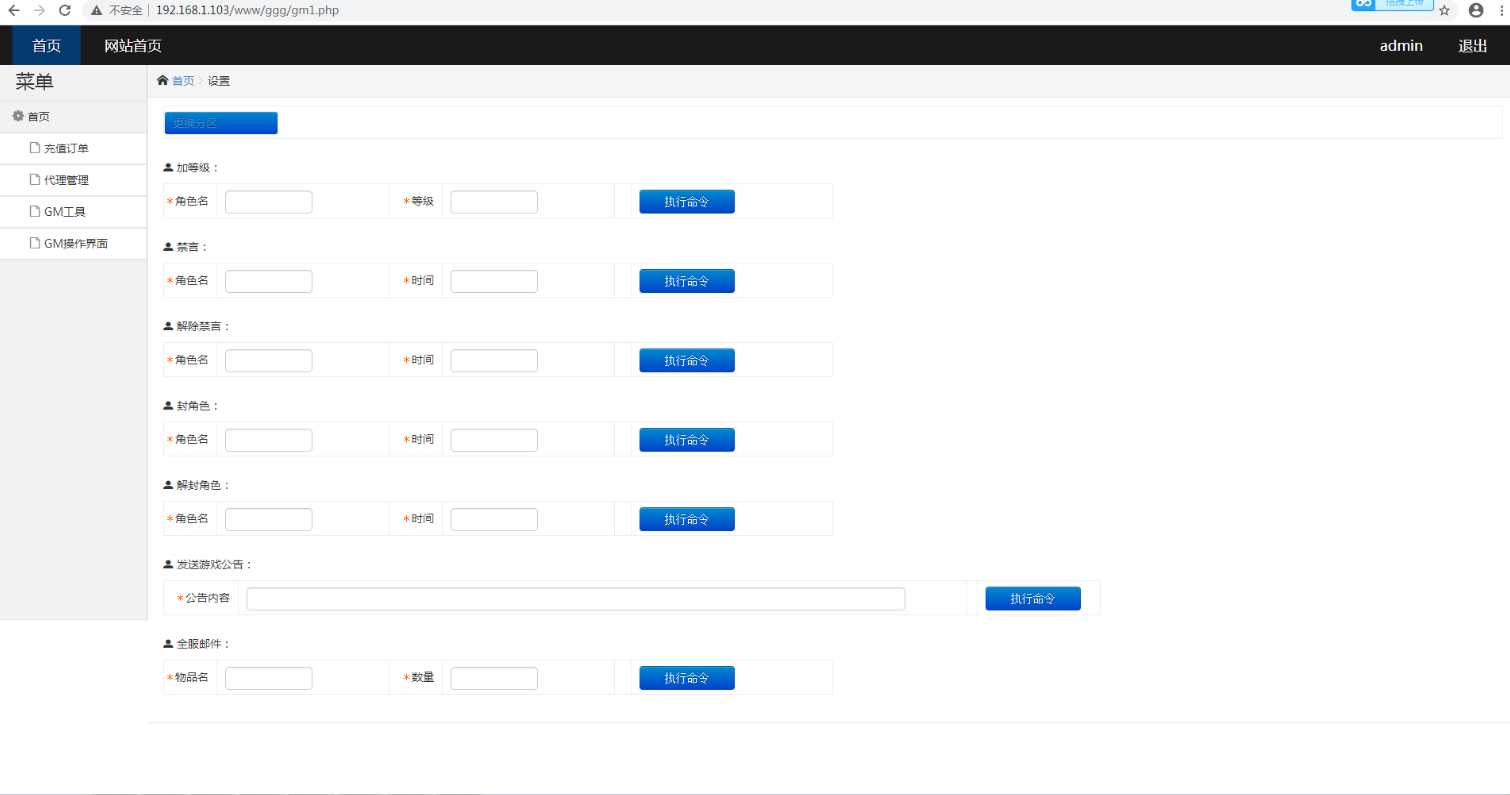Focus the 公告内容 text field
The width and height of the screenshot is (1510, 795).
click(x=575, y=598)
